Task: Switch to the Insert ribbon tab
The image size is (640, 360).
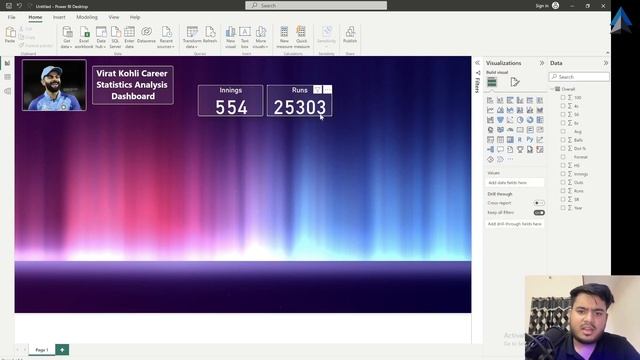Action: [59, 17]
